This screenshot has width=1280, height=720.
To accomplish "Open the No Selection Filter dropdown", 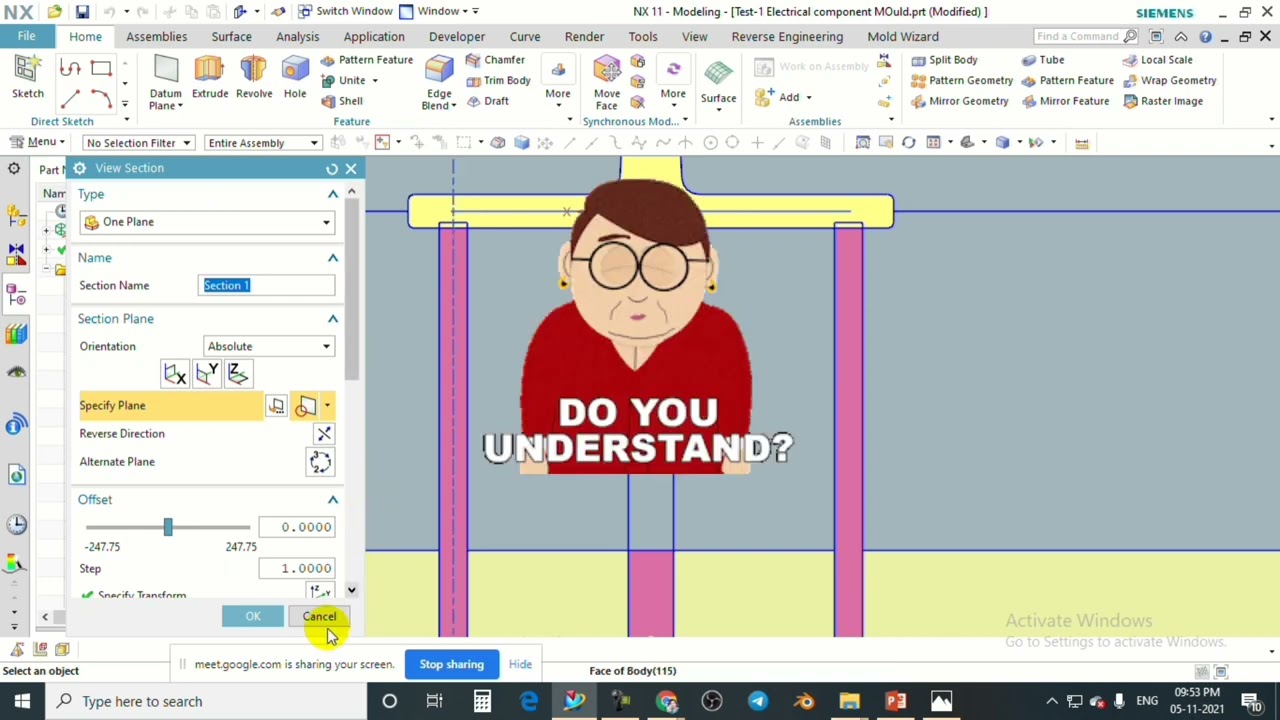I will coord(138,143).
